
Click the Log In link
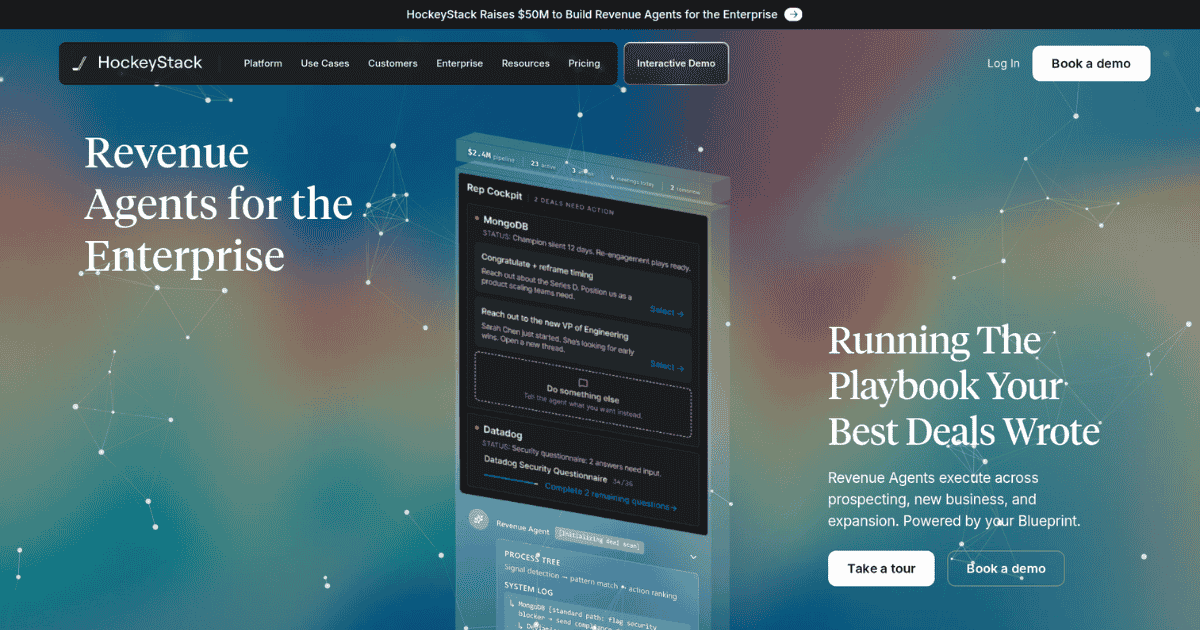pos(1003,63)
